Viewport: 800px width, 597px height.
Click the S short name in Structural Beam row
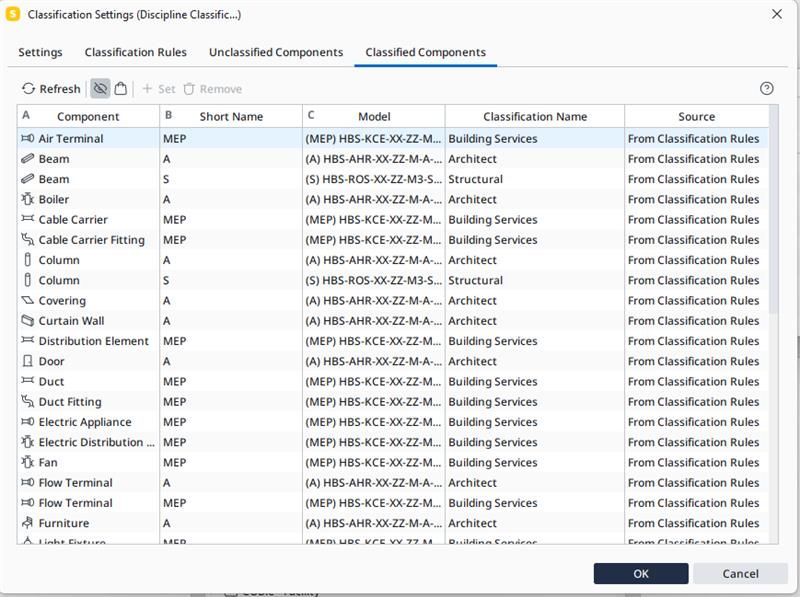click(x=166, y=179)
